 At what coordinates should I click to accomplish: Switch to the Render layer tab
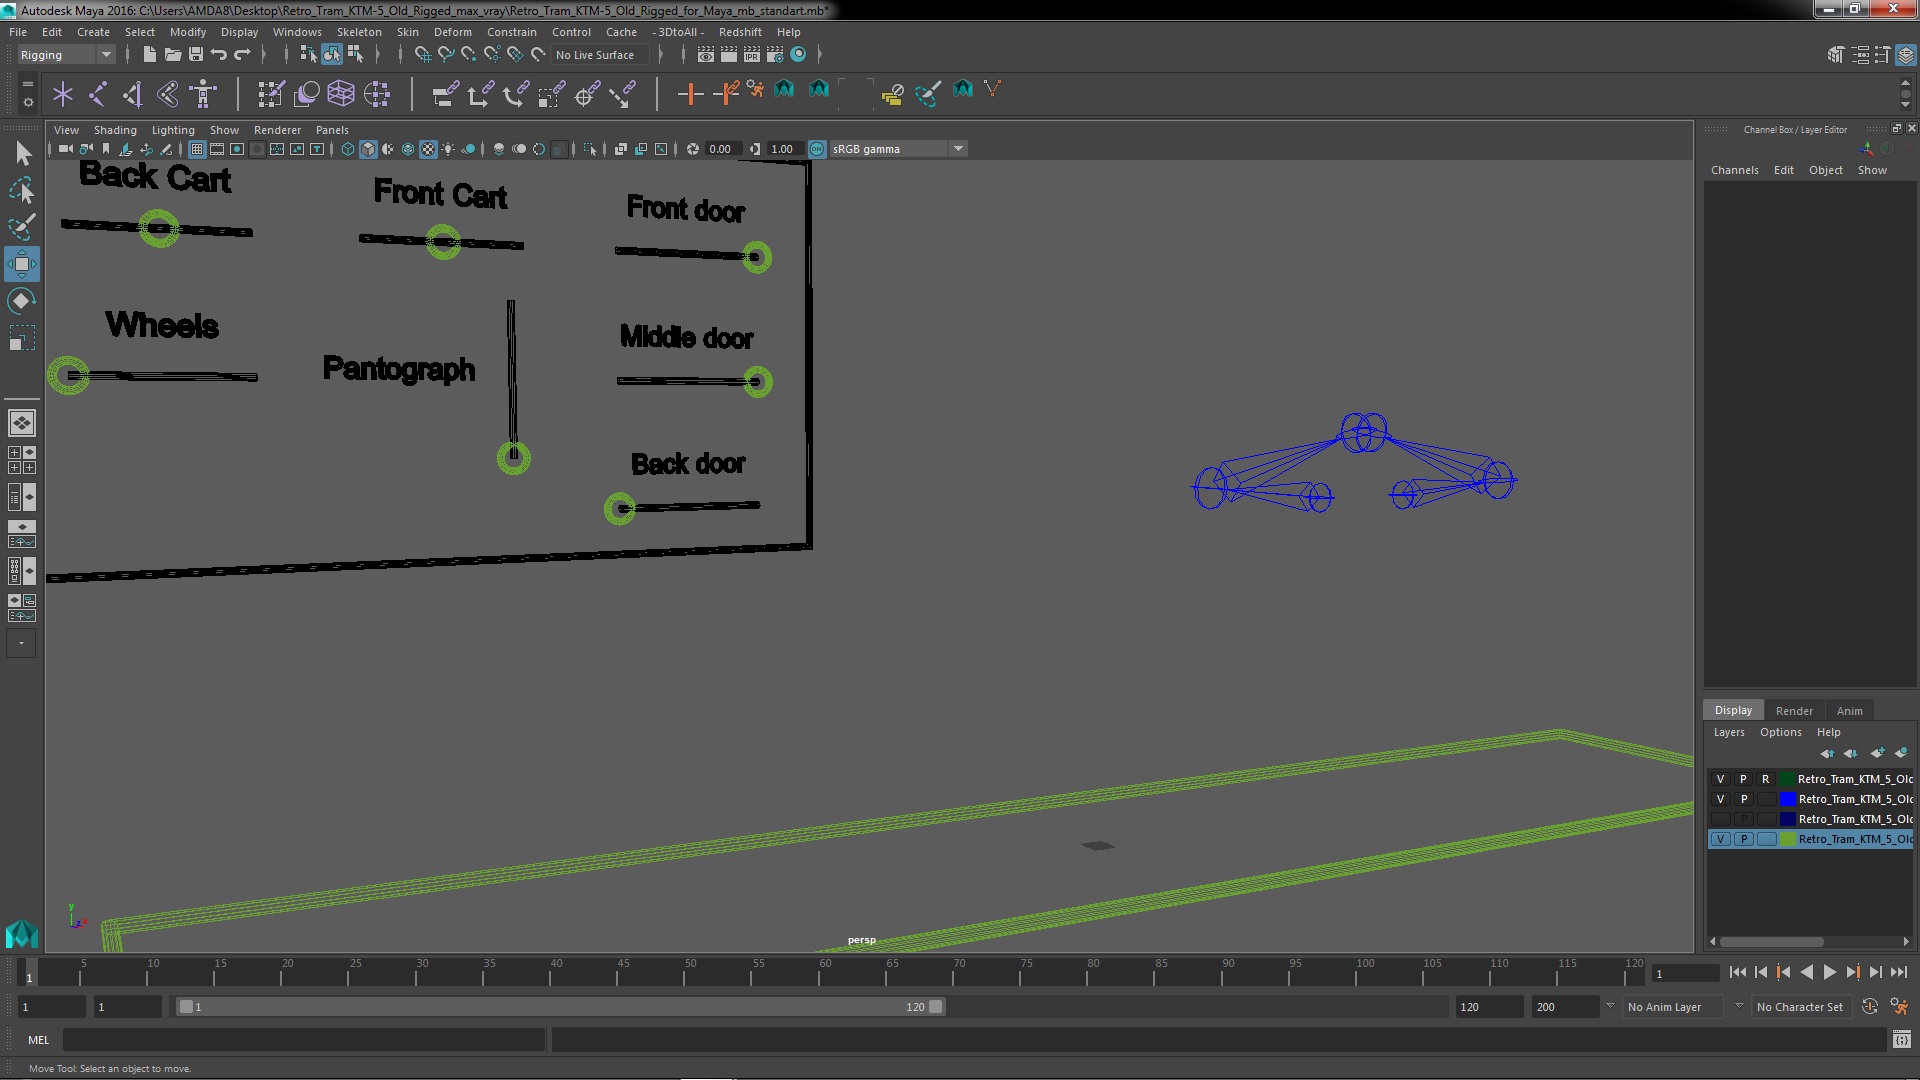pos(1794,711)
